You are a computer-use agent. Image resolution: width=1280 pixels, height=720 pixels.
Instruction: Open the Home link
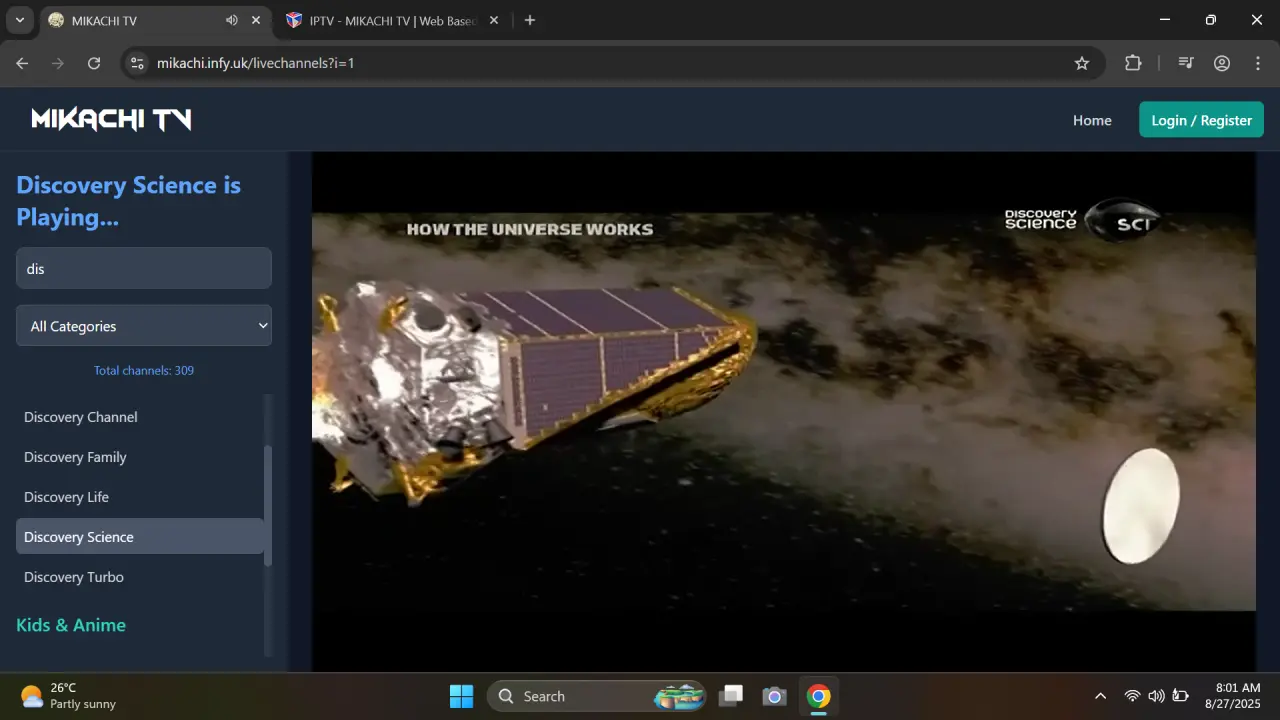click(1092, 120)
